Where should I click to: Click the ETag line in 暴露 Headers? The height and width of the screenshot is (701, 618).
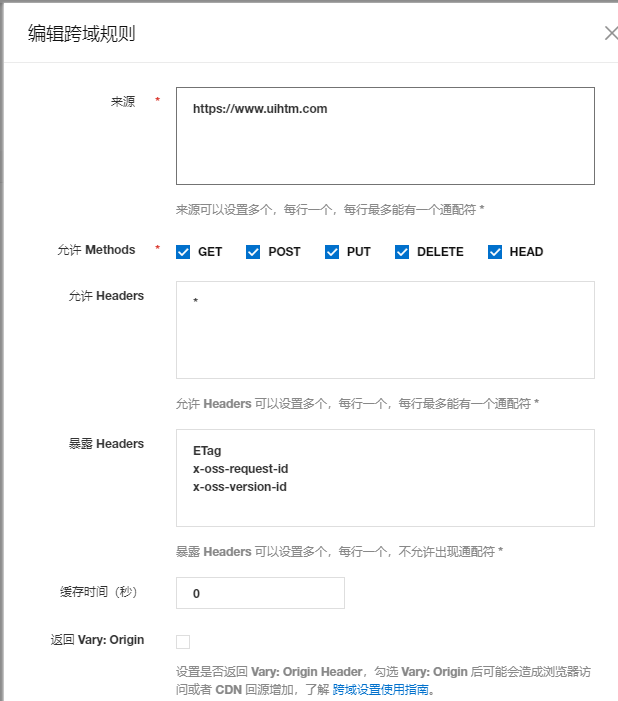click(207, 451)
